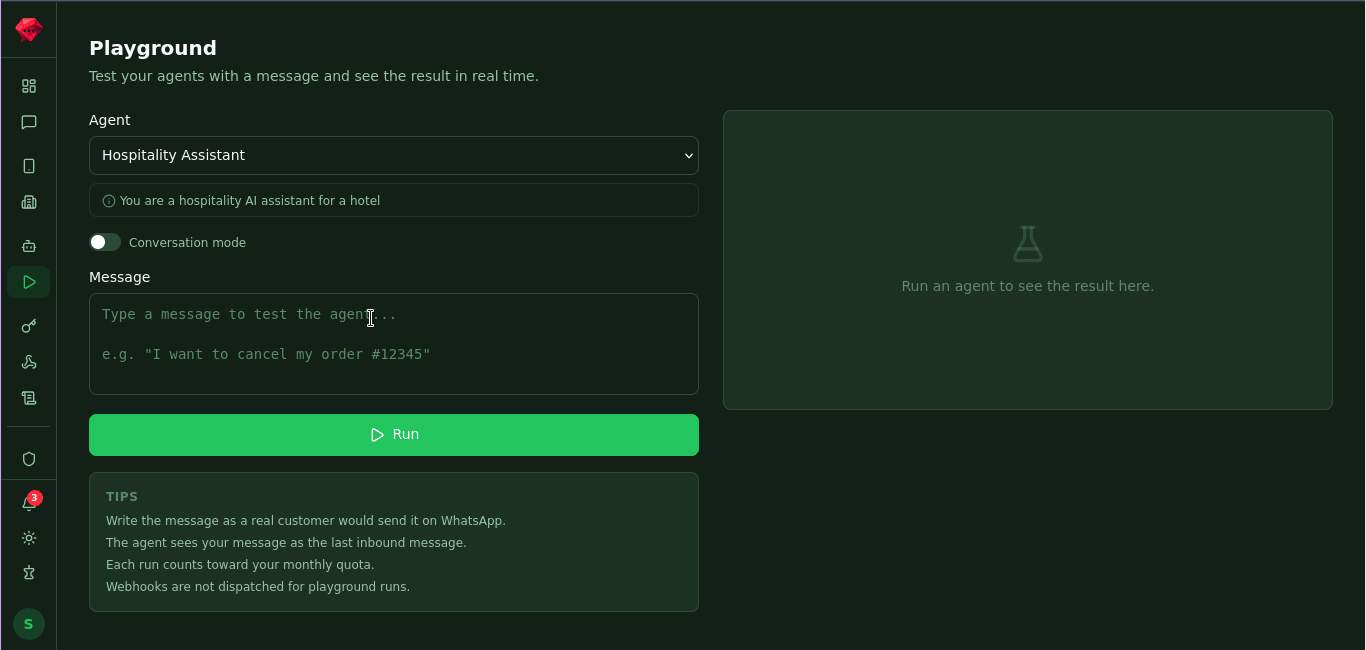Image resolution: width=1366 pixels, height=650 pixels.
Task: Click the green Run button
Action: coord(394,435)
